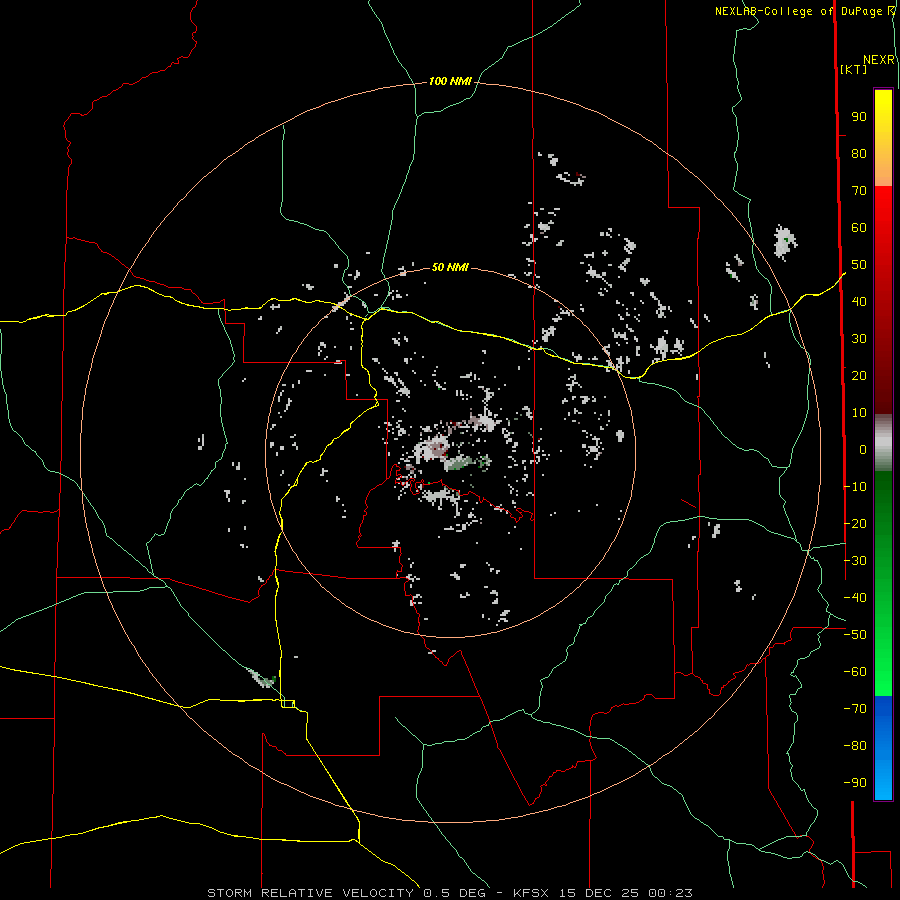Screen dimensions: 900x900
Task: Click the "-90" value on velocity scale
Action: point(855,782)
